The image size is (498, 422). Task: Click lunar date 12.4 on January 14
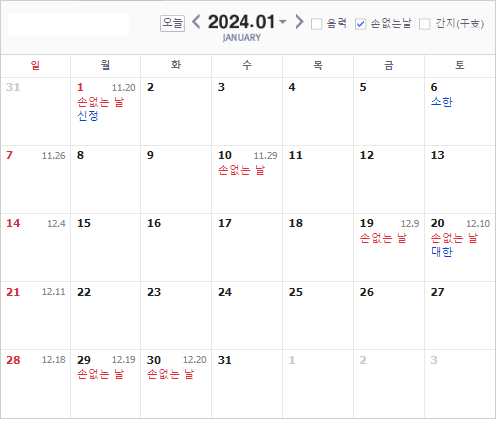(x=56, y=224)
